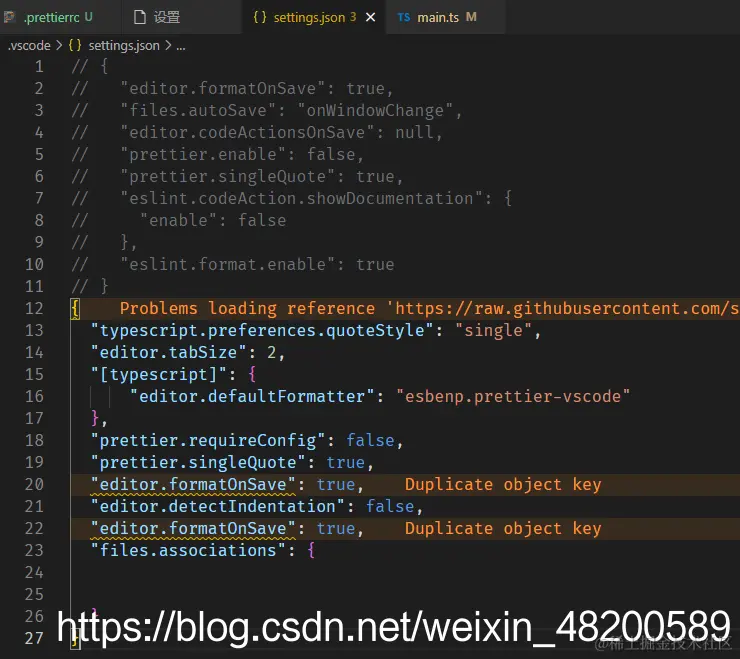Screen dimensions: 740x659
Task: Switch to the main.ts tab
Action: (x=446, y=17)
